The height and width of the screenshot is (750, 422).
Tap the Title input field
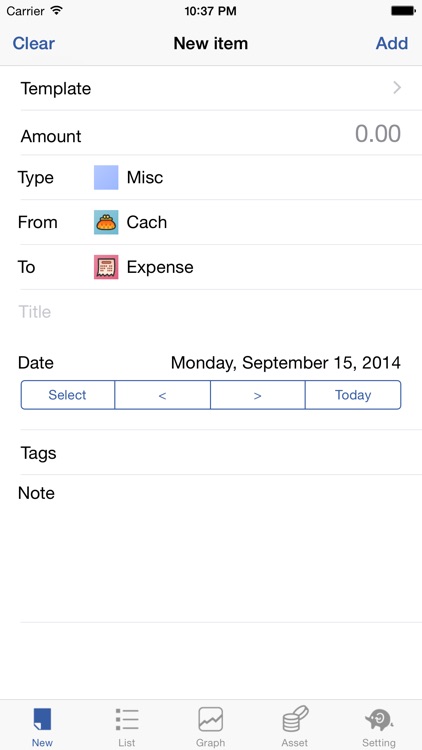tap(211, 312)
